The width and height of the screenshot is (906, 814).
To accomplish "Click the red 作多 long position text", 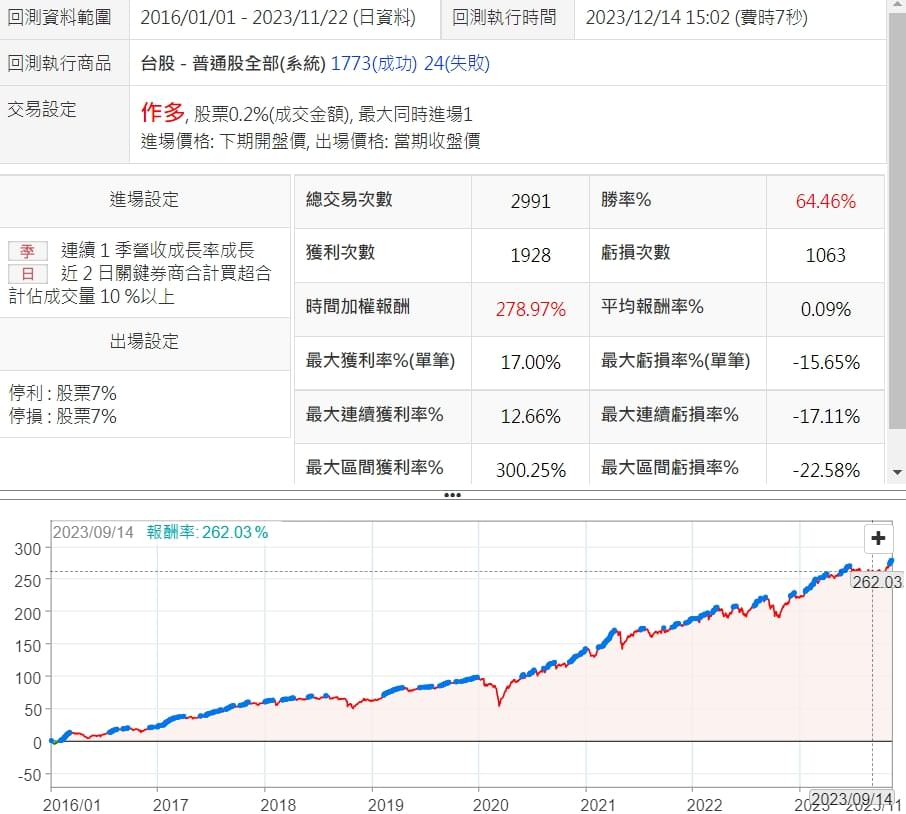I will tap(163, 114).
